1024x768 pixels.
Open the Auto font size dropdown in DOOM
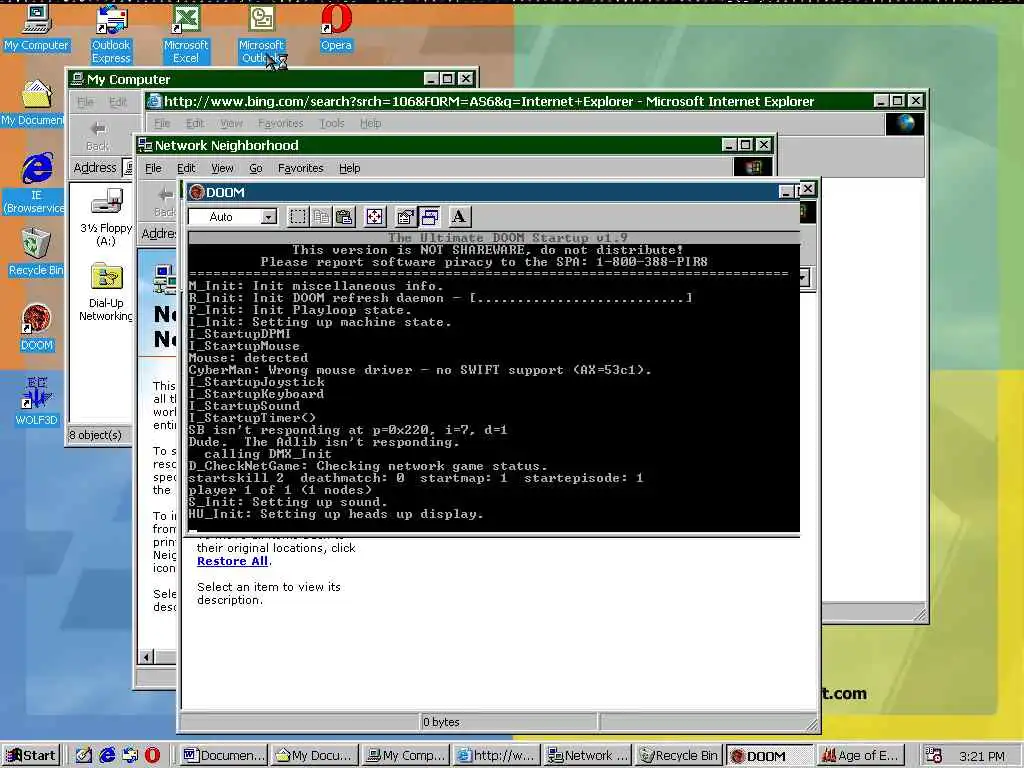click(268, 217)
